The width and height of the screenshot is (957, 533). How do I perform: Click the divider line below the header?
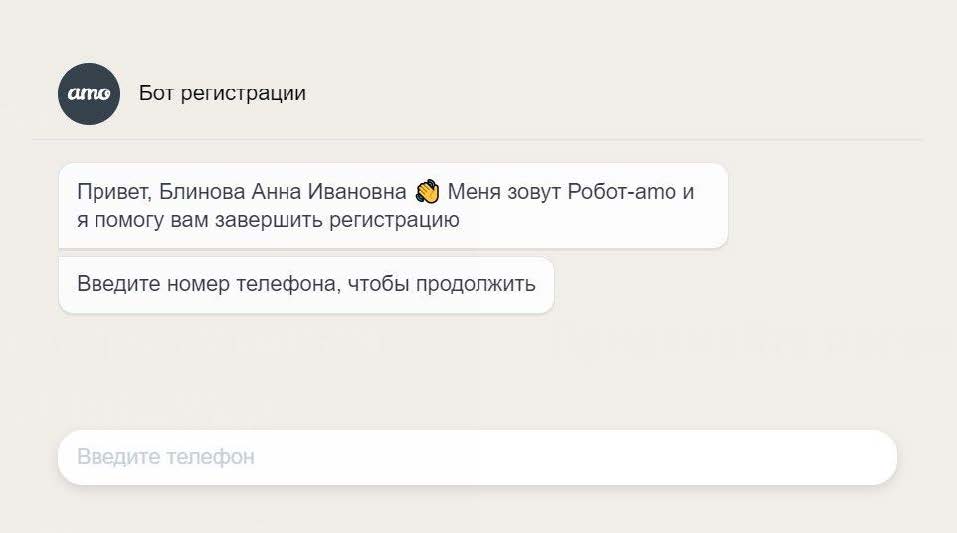478,139
